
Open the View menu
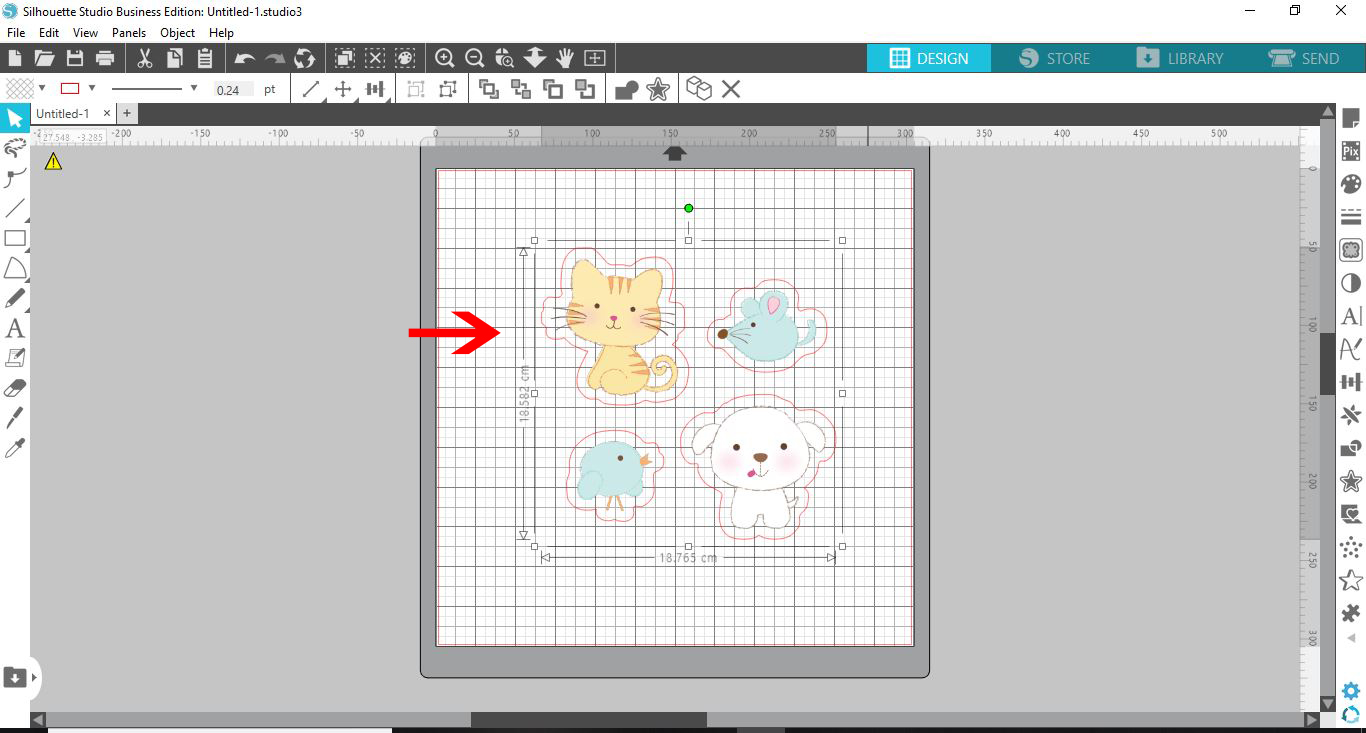pyautogui.click(x=85, y=33)
